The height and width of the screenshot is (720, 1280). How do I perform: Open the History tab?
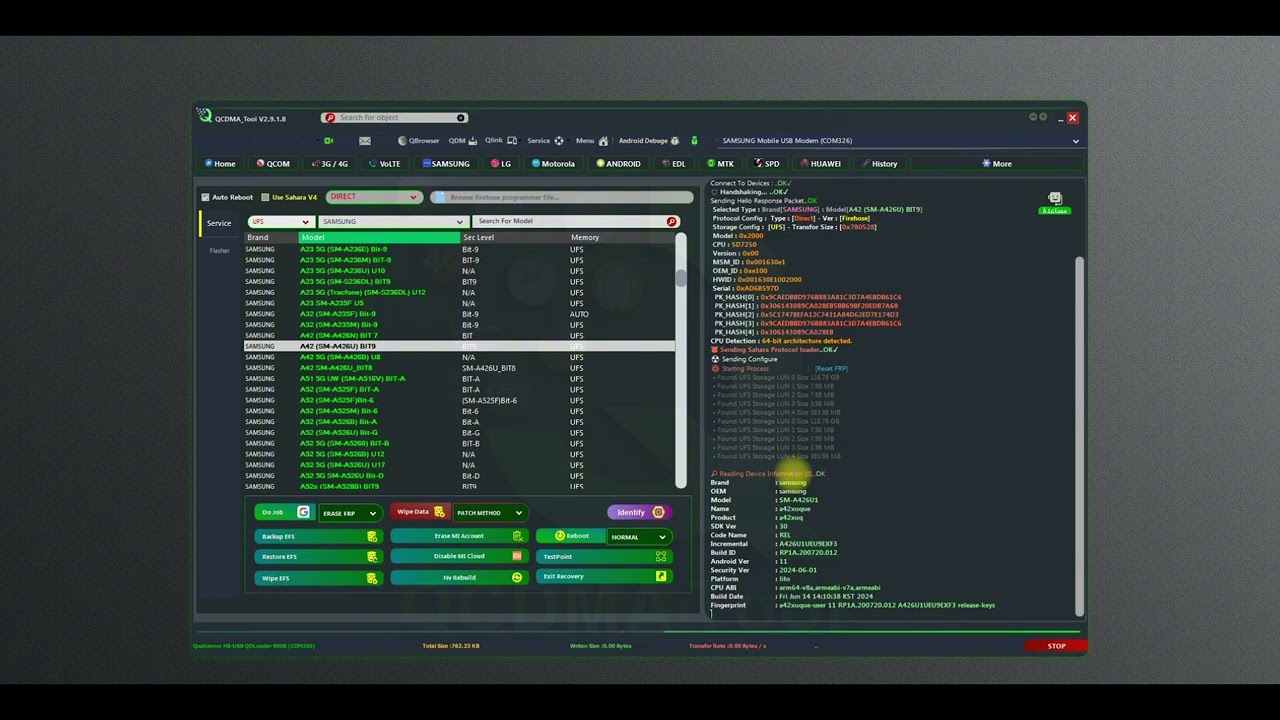(879, 164)
